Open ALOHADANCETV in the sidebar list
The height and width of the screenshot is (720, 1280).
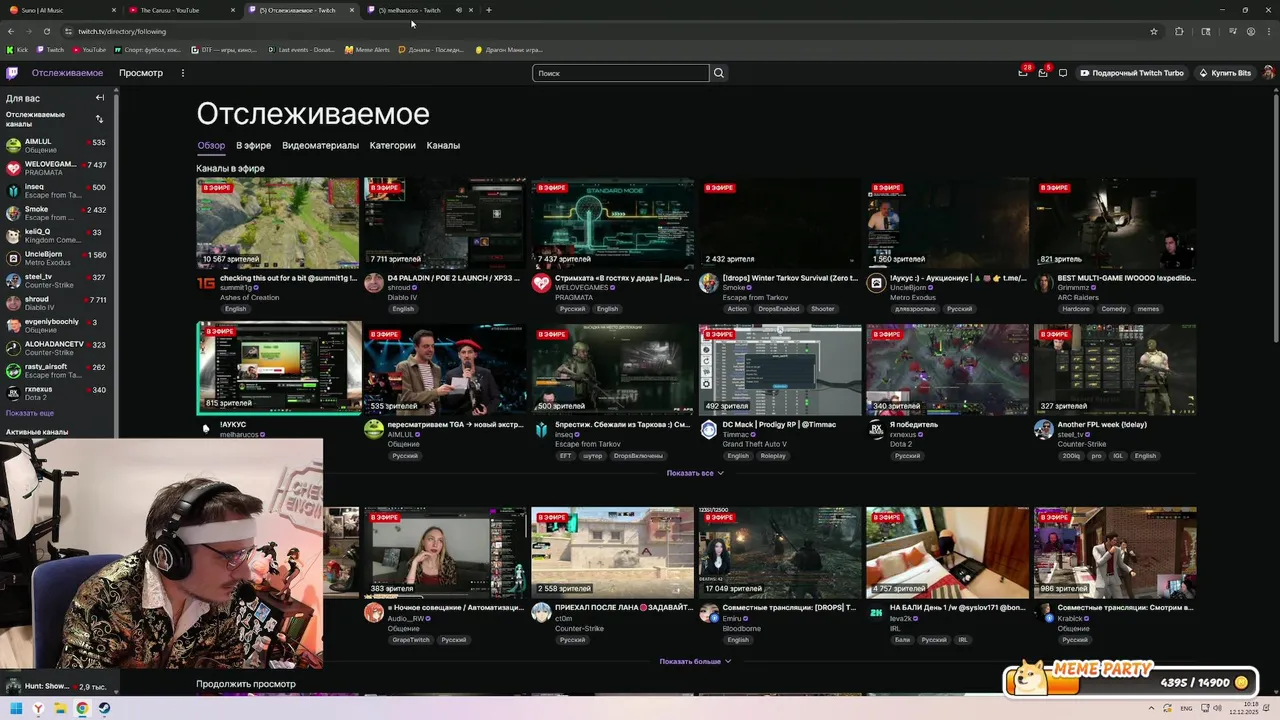(58, 348)
